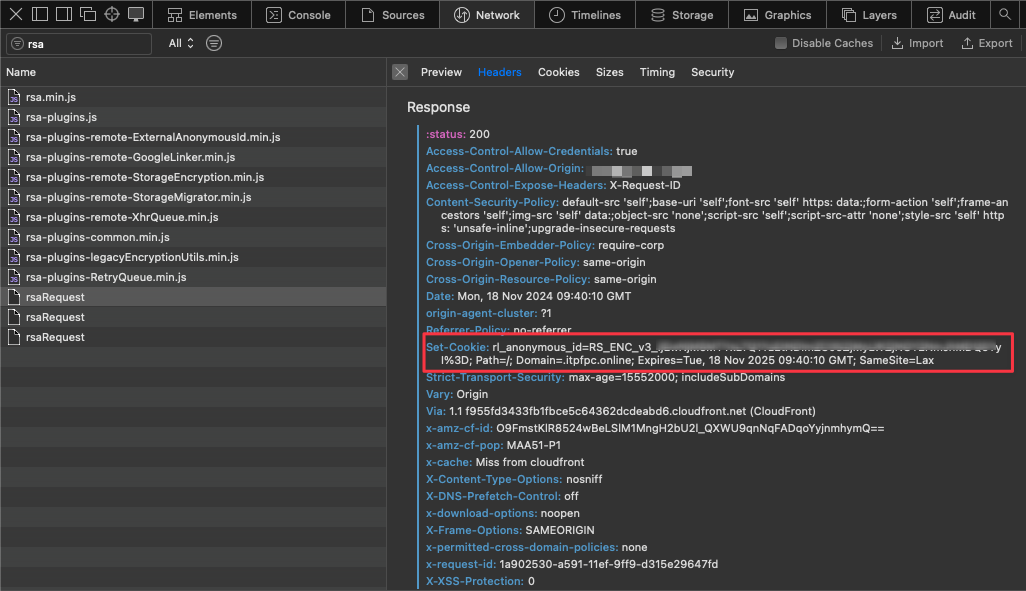
Task: Open the Console tab
Action: pyautogui.click(x=298, y=14)
